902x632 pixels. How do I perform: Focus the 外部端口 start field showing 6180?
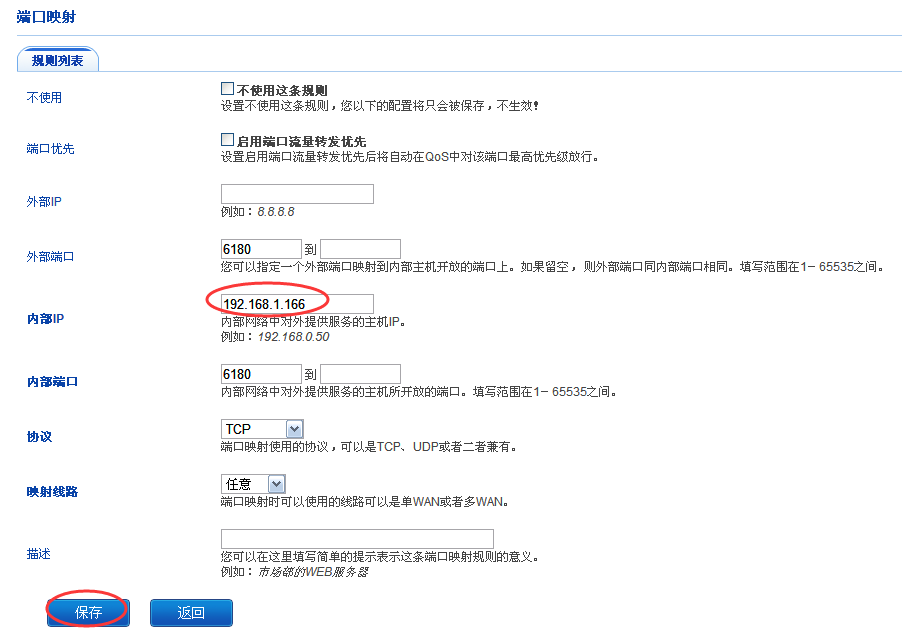[261, 249]
